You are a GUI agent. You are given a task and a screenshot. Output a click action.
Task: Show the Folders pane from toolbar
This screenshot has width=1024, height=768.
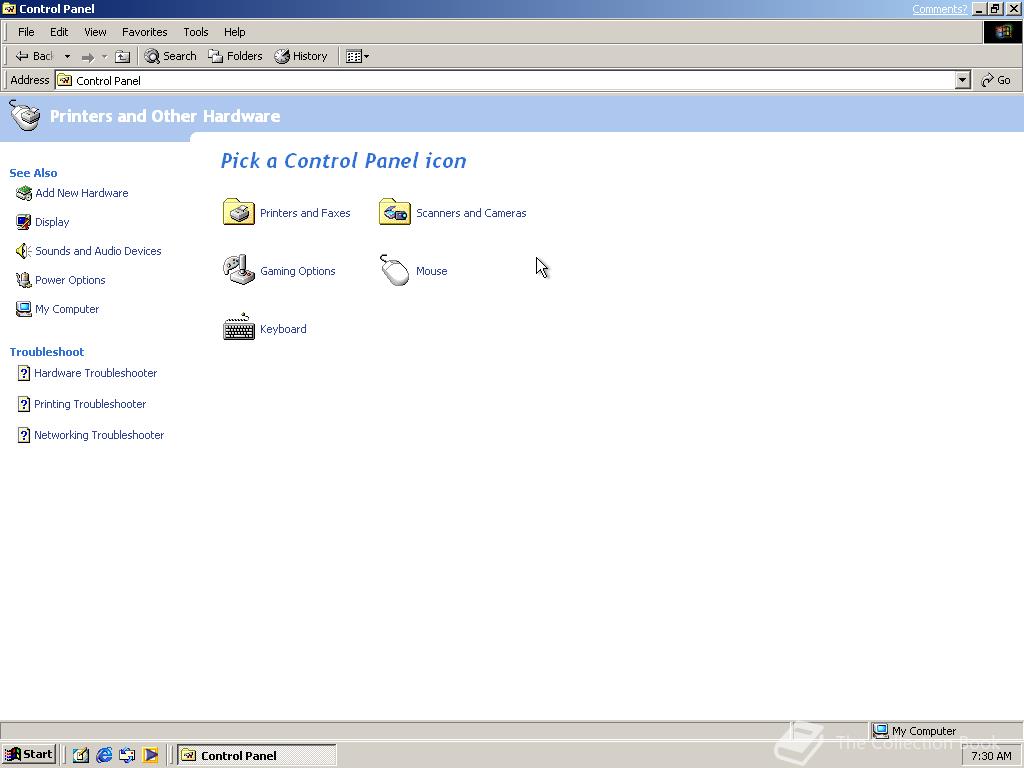(235, 56)
